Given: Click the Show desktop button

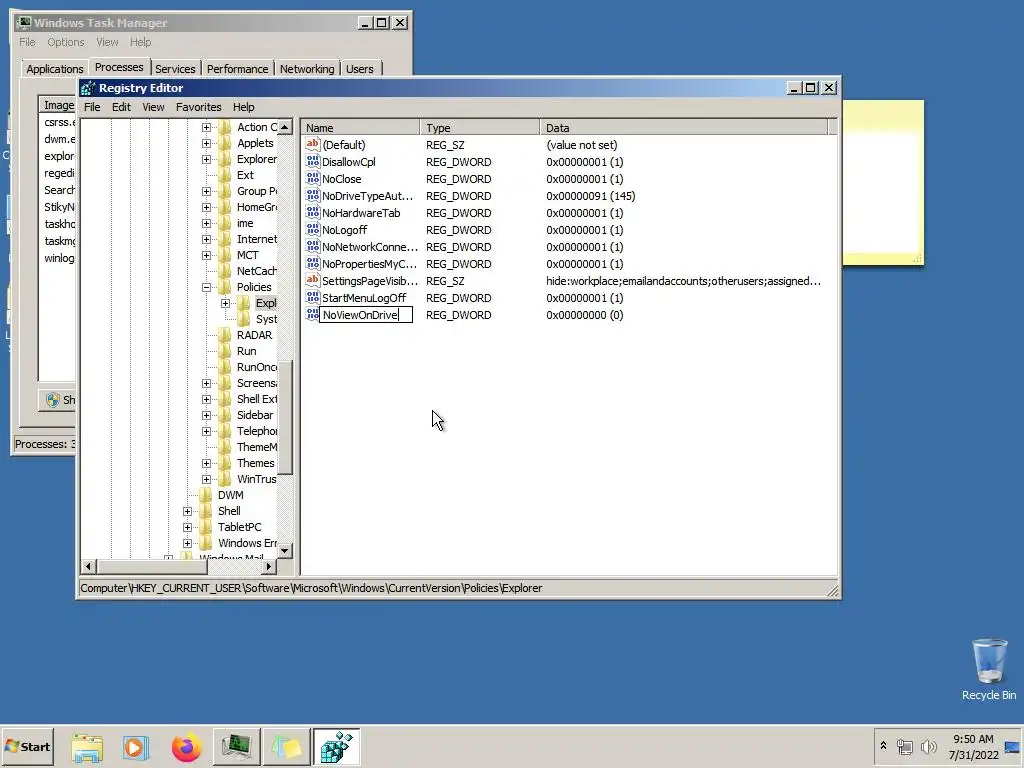Looking at the screenshot, I should pyautogui.click(x=1012, y=746).
